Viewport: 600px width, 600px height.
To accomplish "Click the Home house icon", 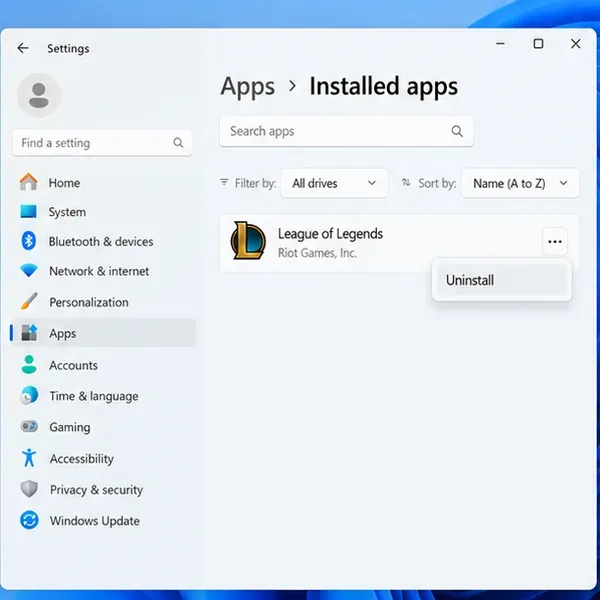I will [x=29, y=182].
